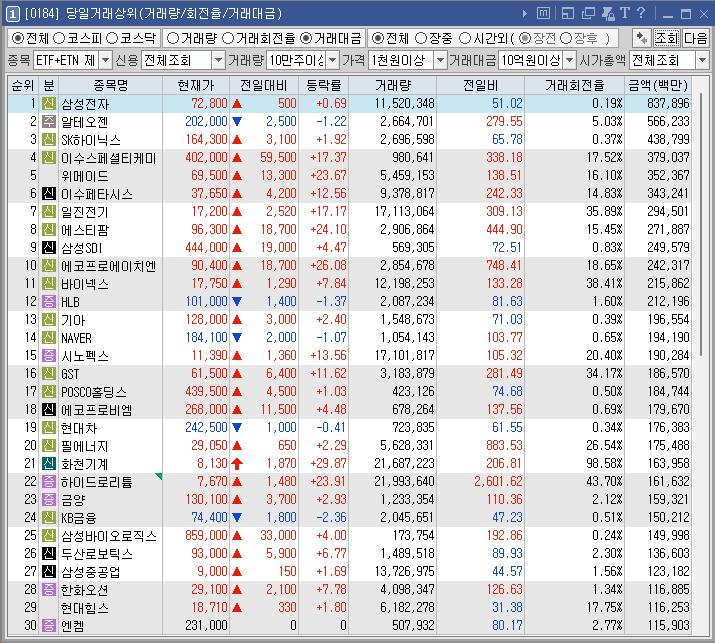Select the 장중 session radio button
This screenshot has height=643, width=715.
coord(421,38)
